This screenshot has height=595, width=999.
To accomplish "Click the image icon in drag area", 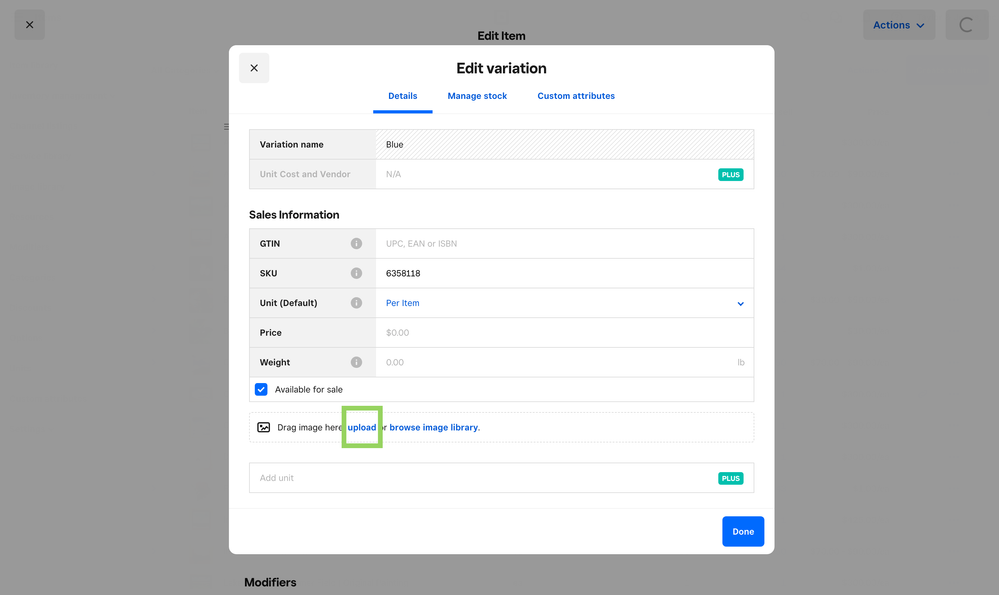I will [264, 427].
